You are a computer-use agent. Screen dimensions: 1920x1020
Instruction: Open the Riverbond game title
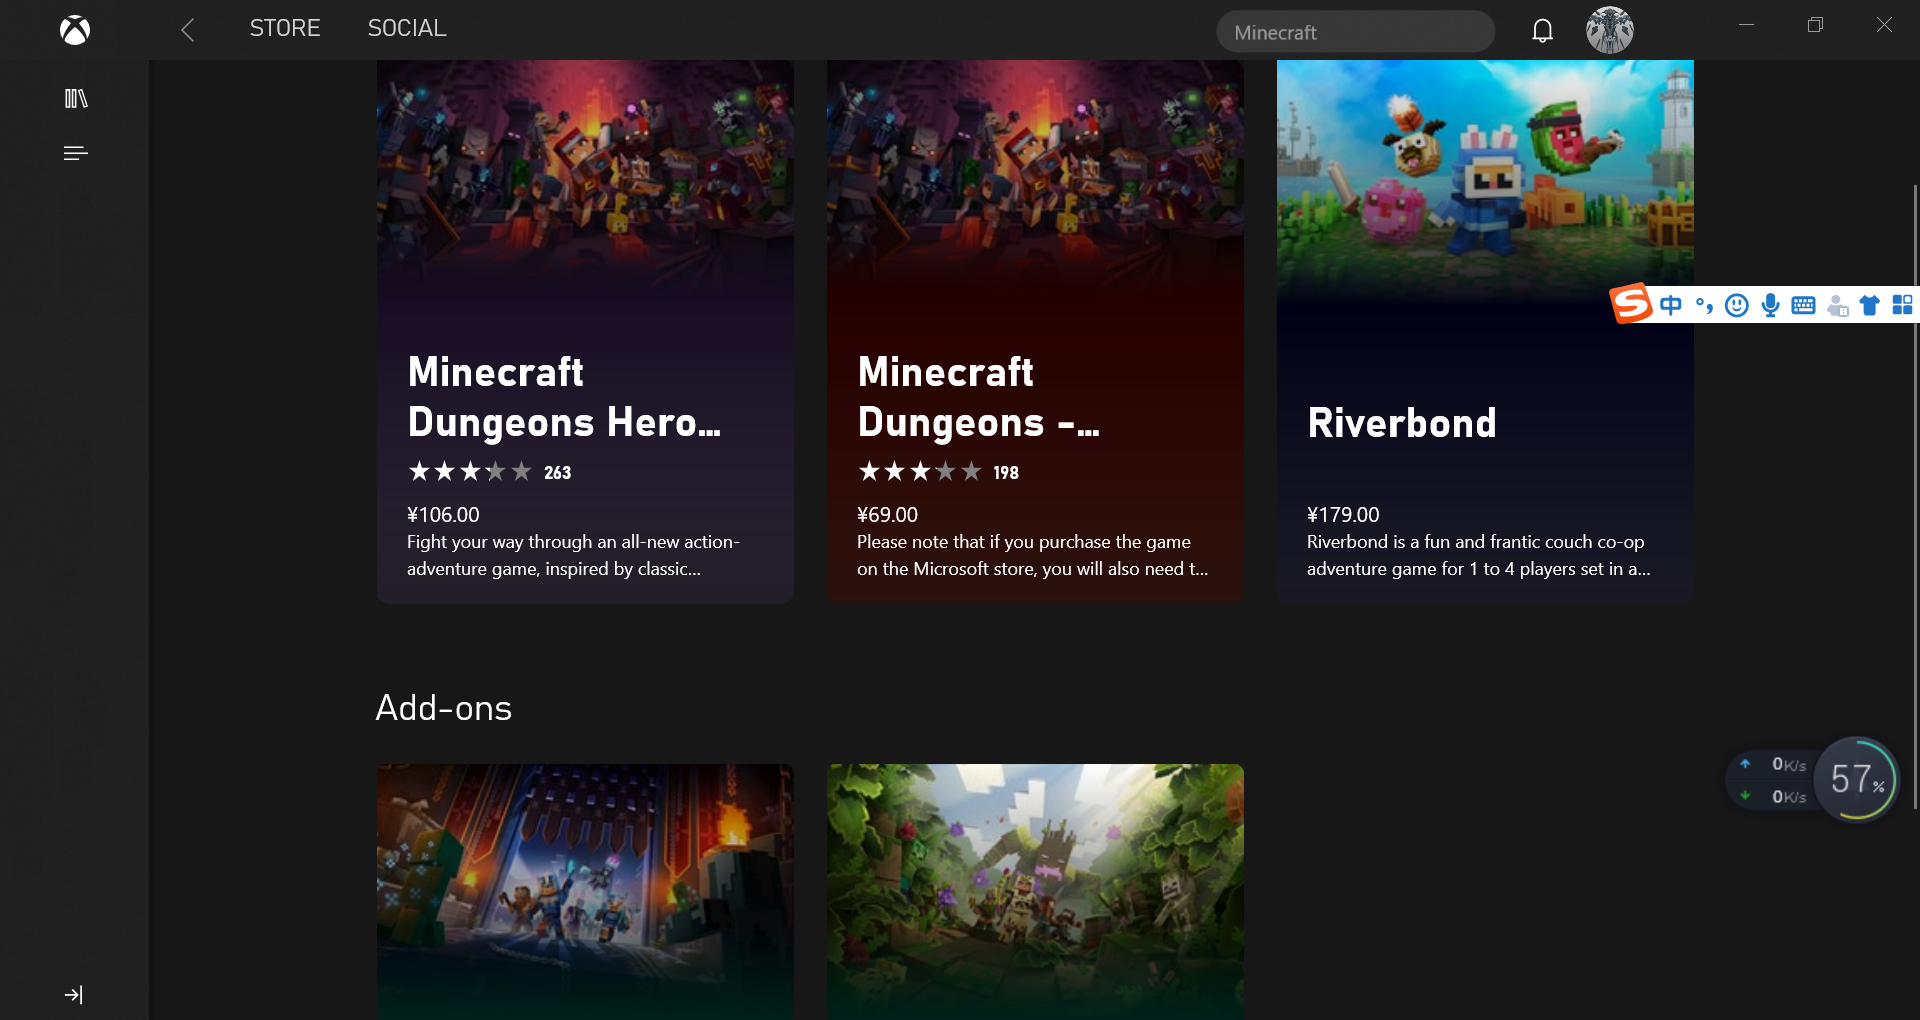(1402, 423)
